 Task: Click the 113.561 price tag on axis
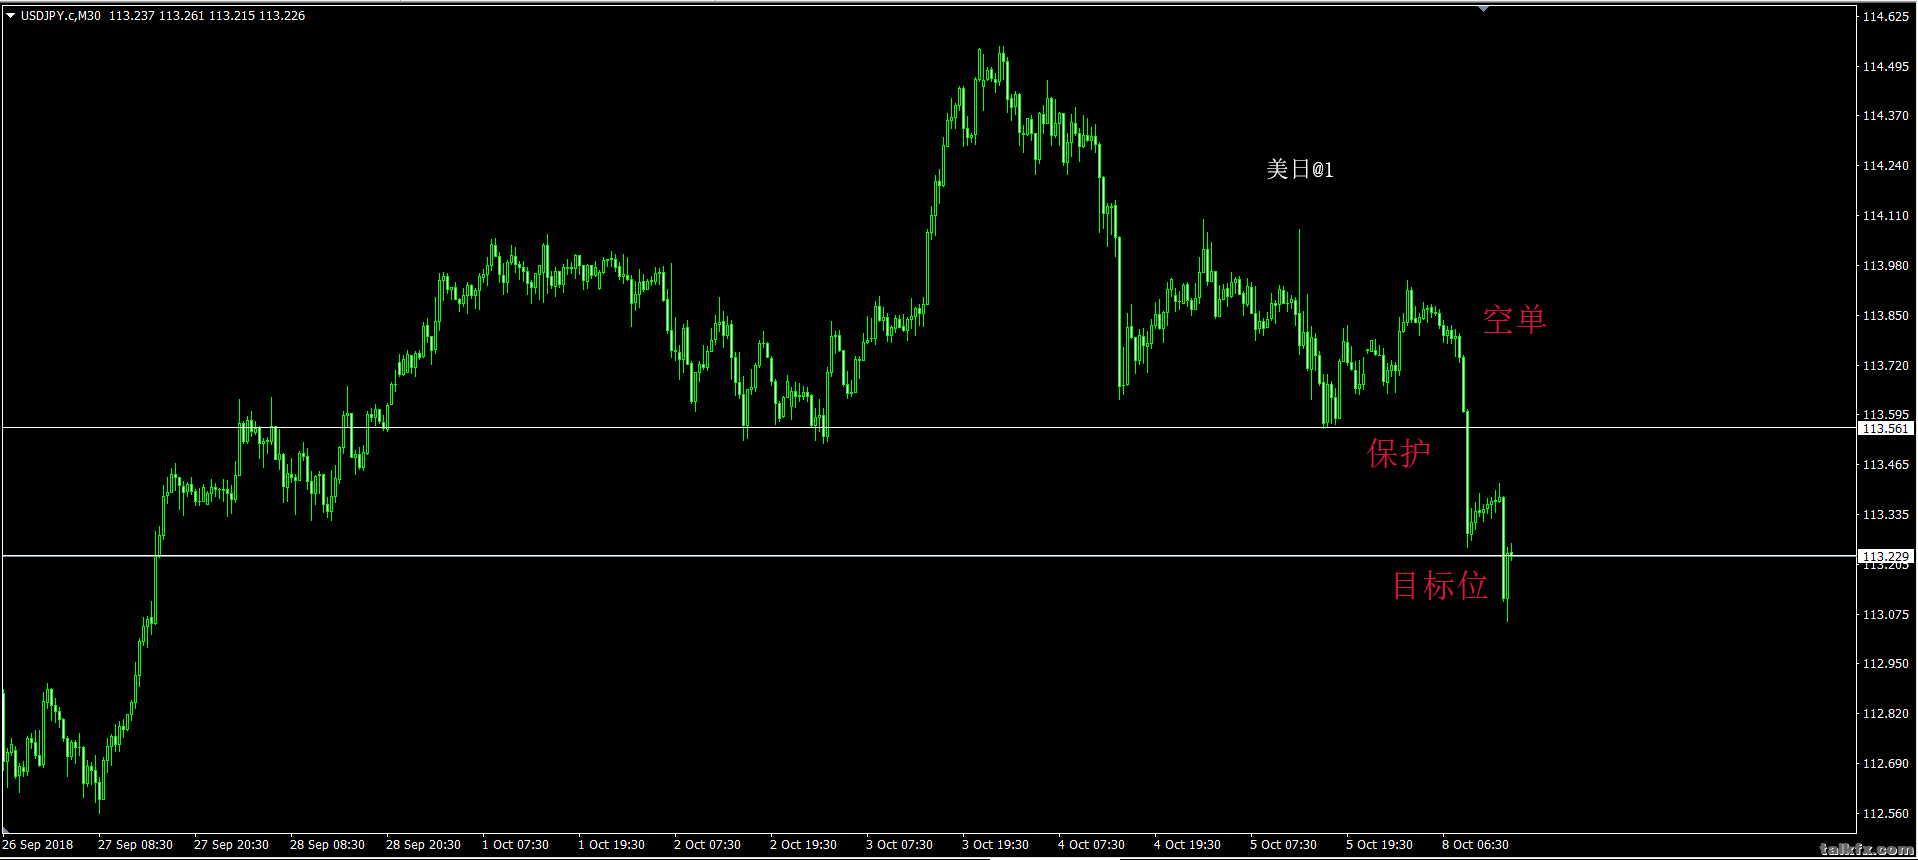pos(1886,429)
